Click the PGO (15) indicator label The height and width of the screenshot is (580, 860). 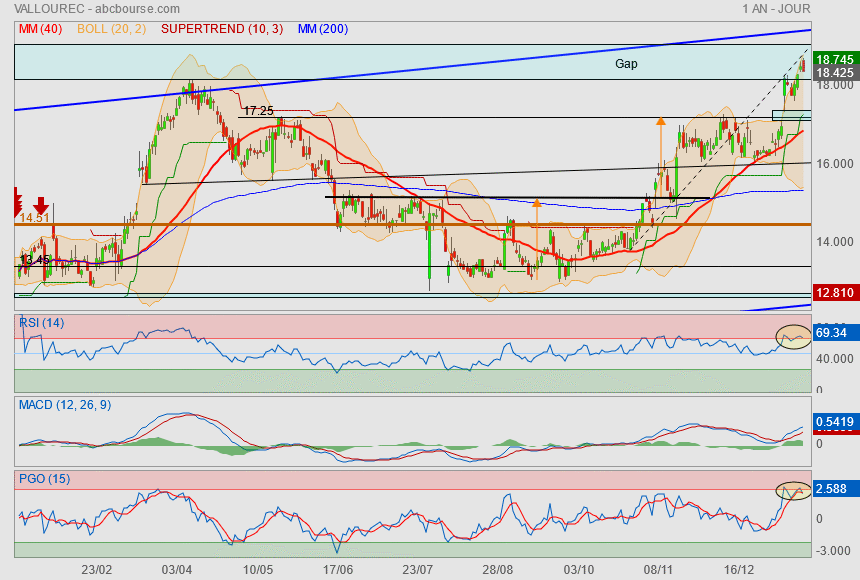click(44, 478)
